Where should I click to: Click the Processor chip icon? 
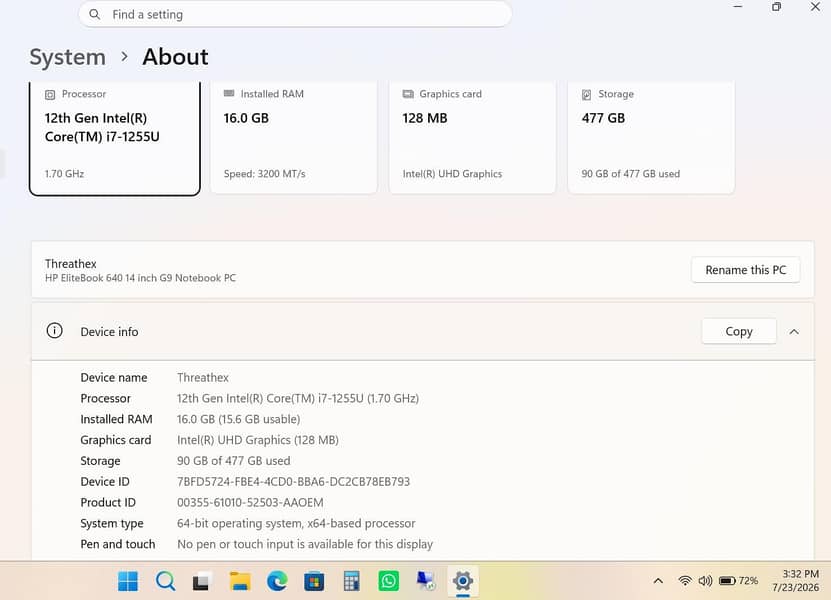50,94
